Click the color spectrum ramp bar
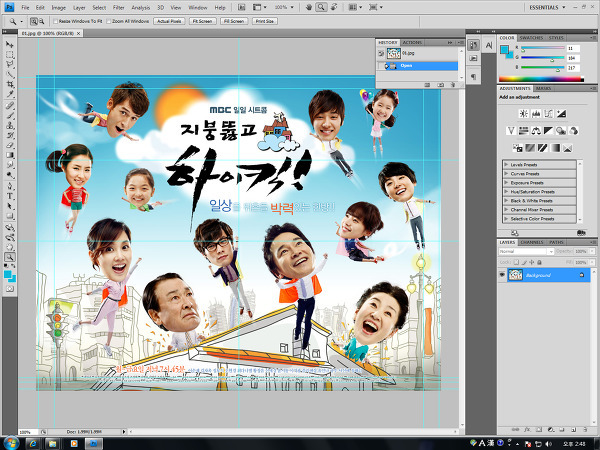 tap(541, 79)
